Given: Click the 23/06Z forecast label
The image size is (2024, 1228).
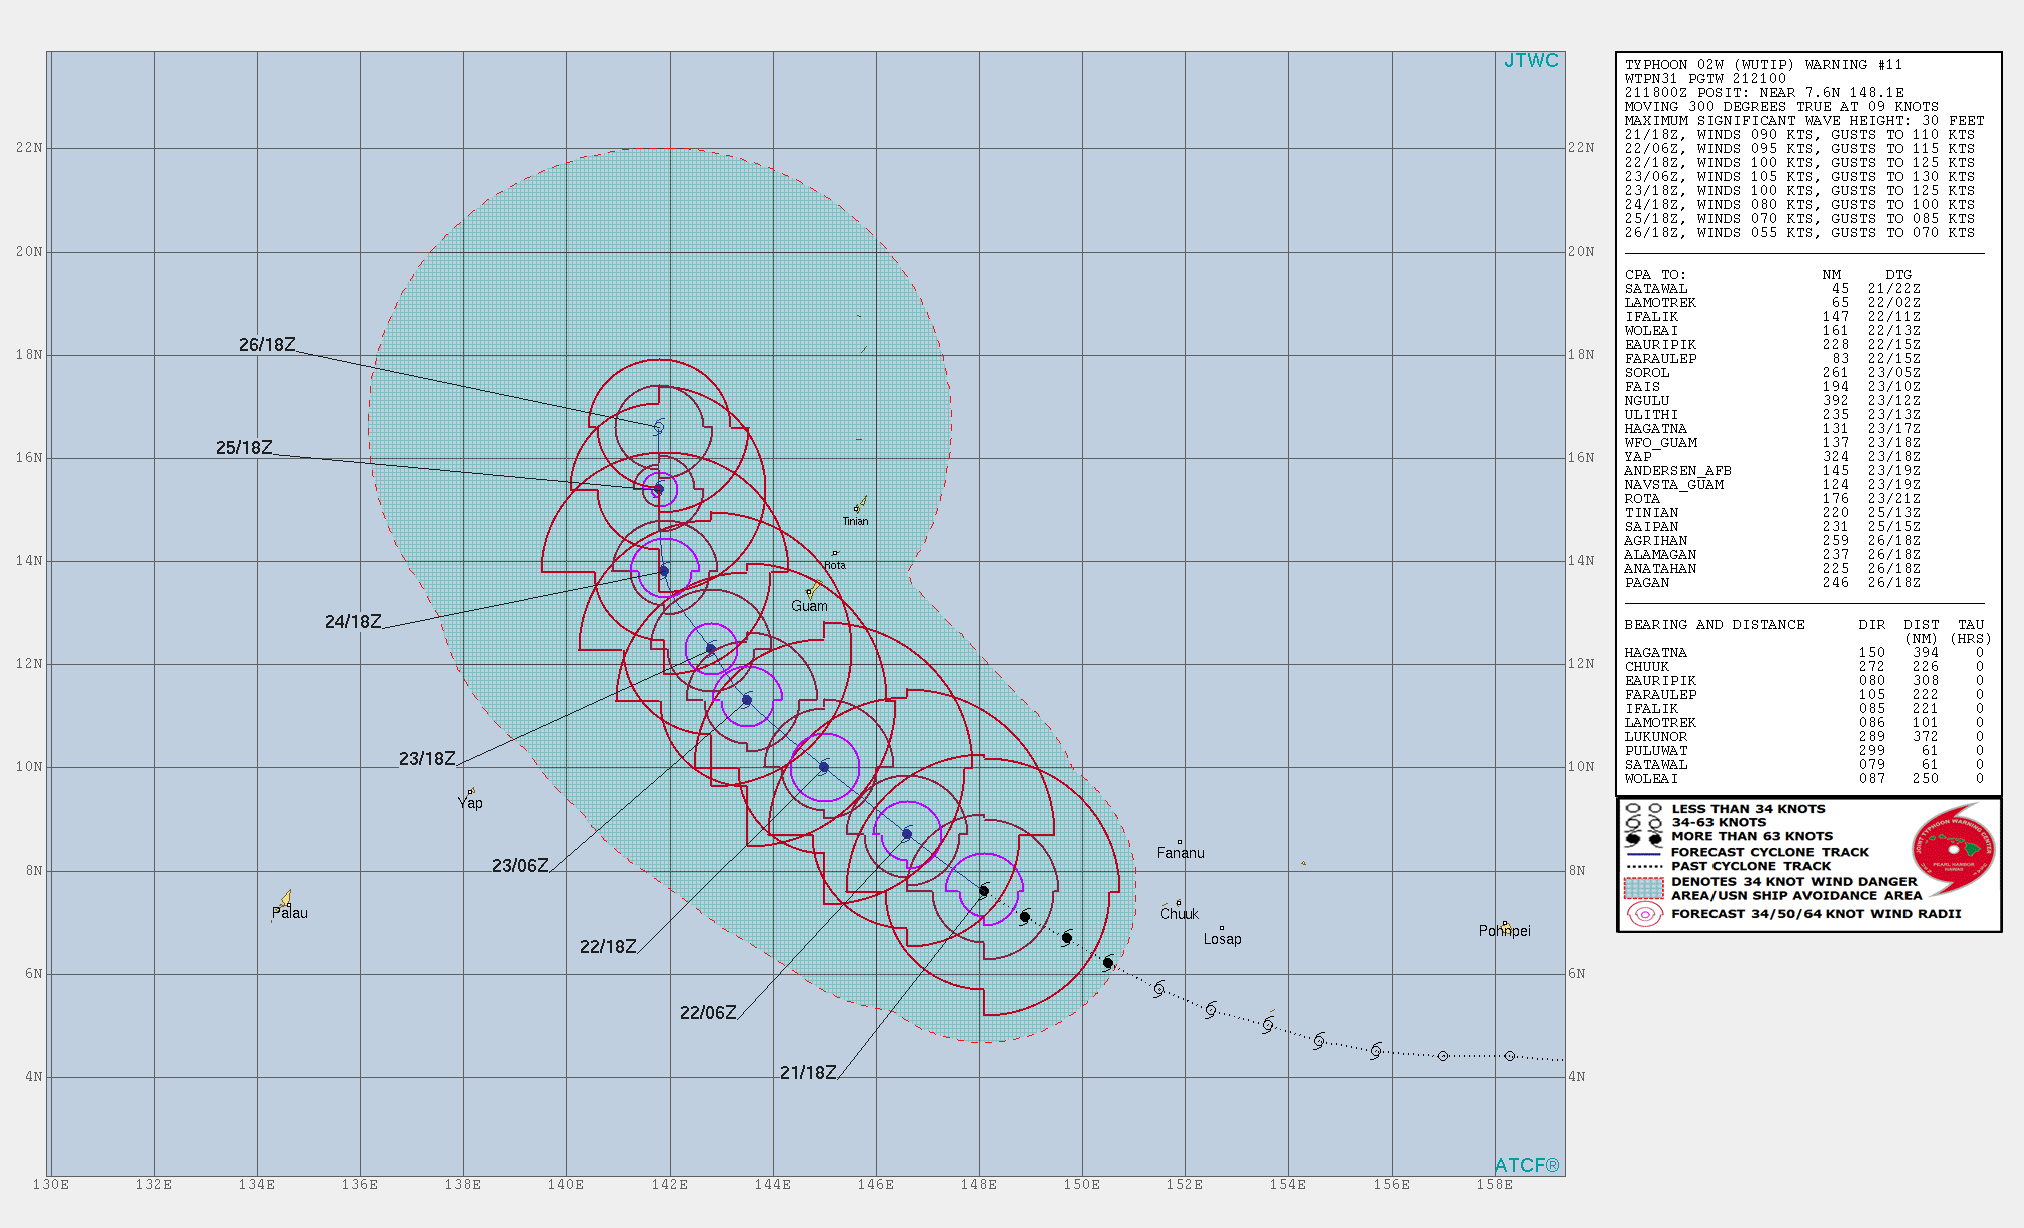Looking at the screenshot, I should point(520,866).
